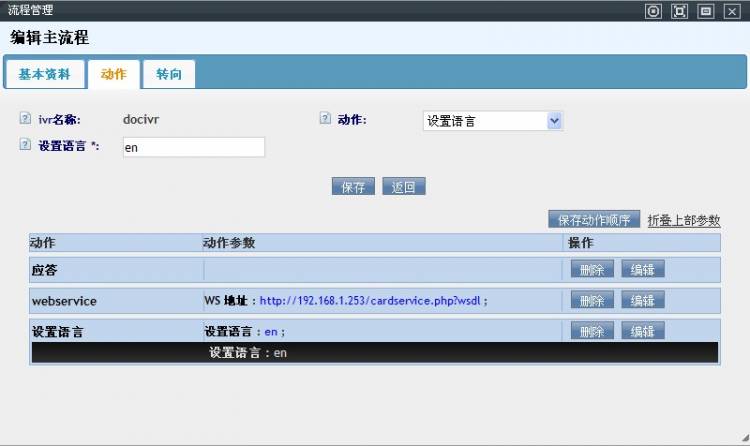Image resolution: width=750 pixels, height=446 pixels.
Task: Edit the 应答 action row
Action: point(642,269)
